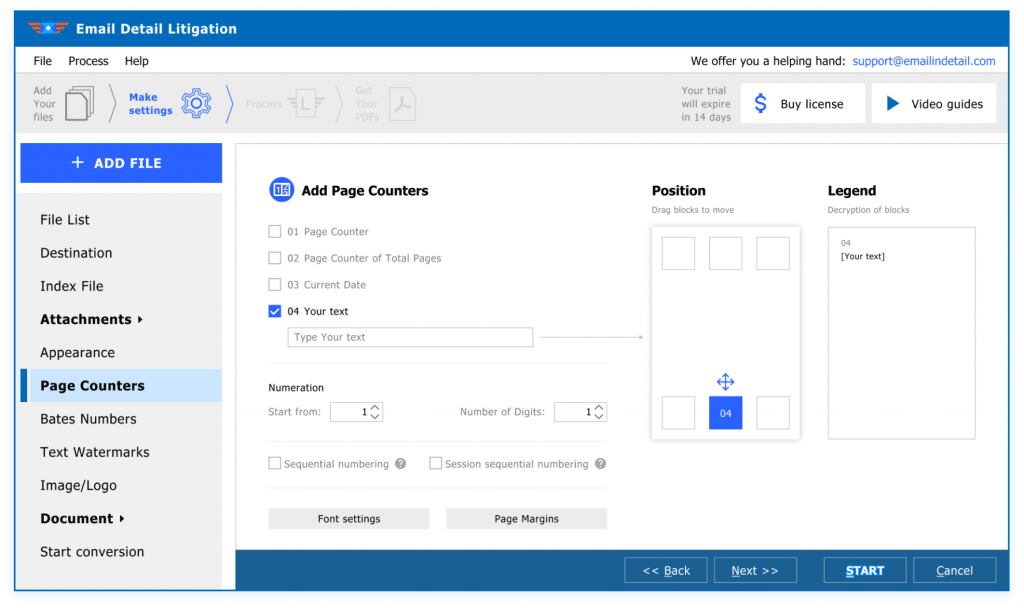Viewport: 1024px width, 609px height.
Task: Enable 01 Page Counter checkbox
Action: tap(274, 231)
